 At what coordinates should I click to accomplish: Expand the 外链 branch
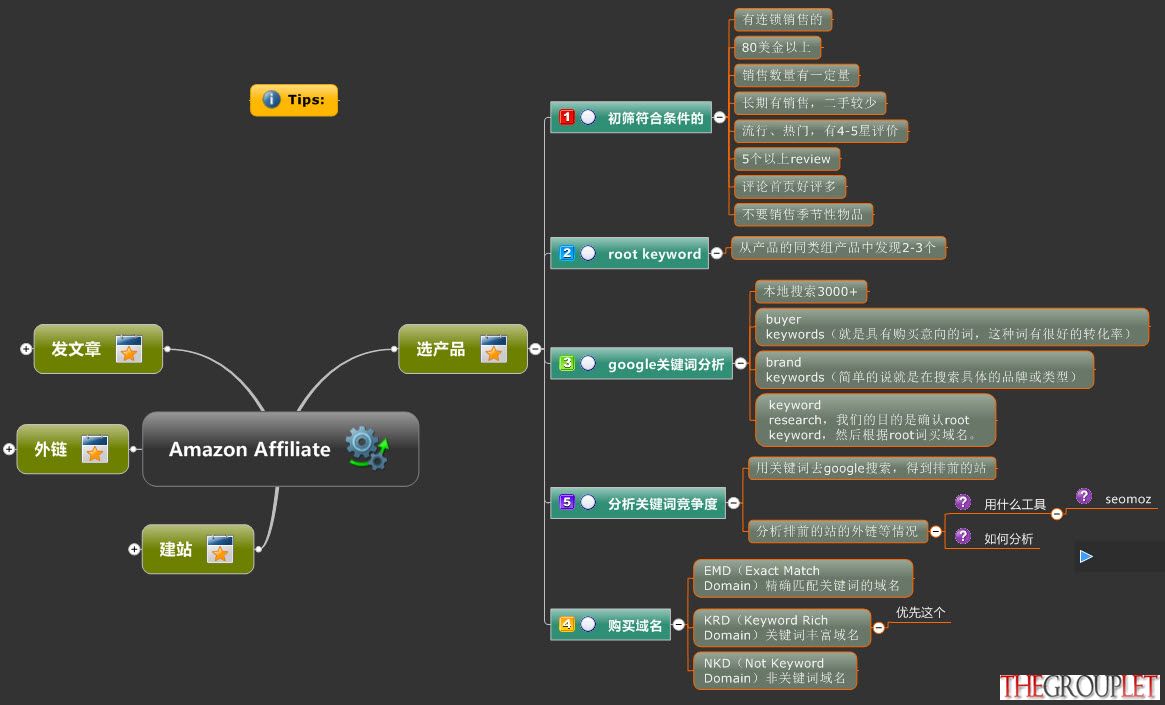9,449
